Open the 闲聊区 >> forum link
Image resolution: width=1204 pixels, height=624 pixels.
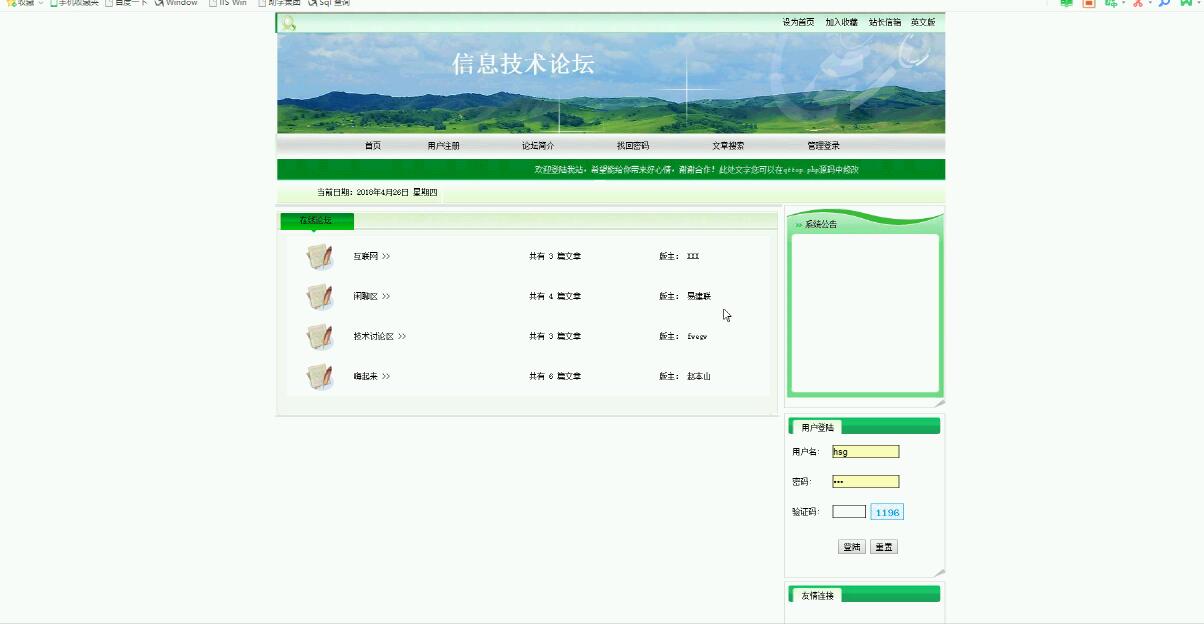pyautogui.click(x=371, y=297)
